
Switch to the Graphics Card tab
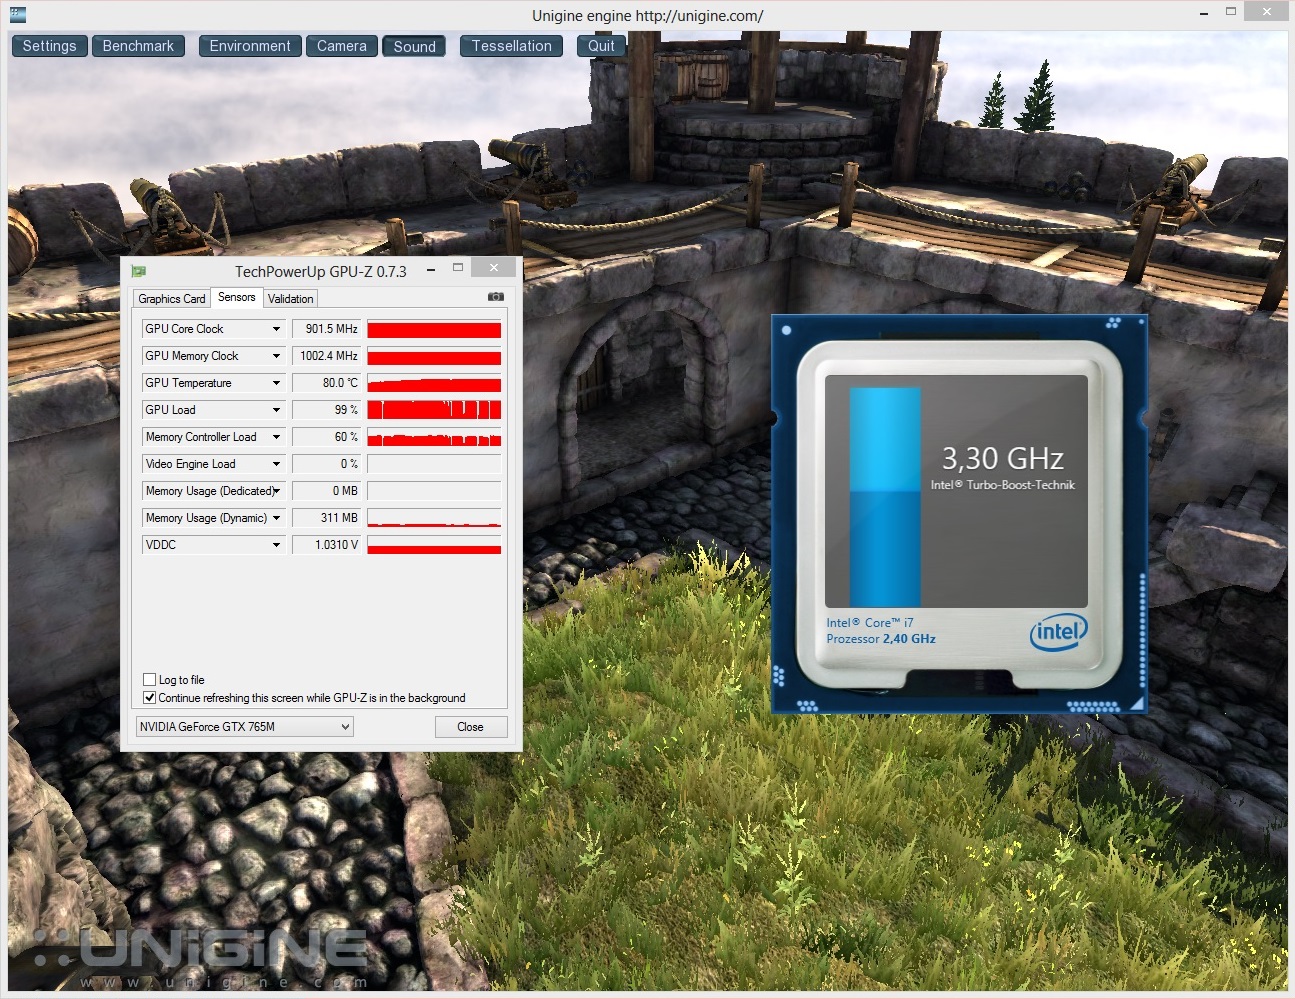(x=172, y=299)
